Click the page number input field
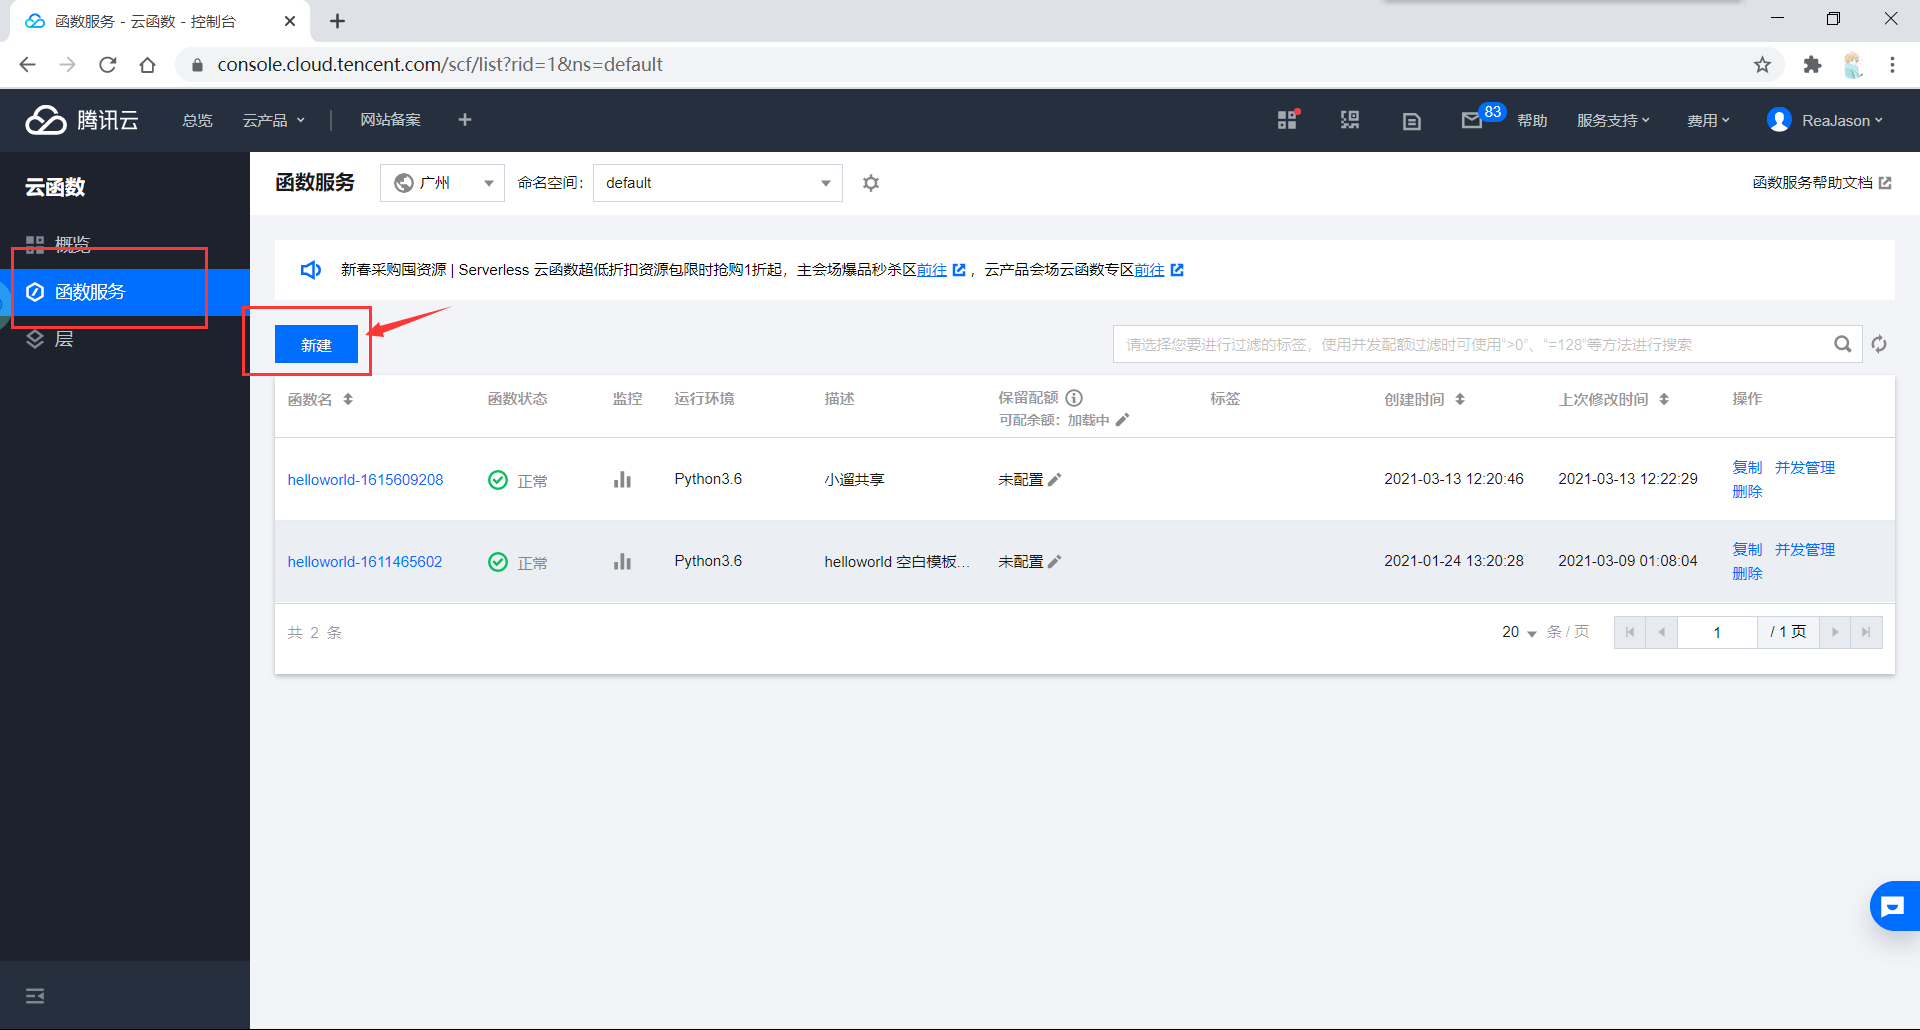The image size is (1920, 1030). [1717, 632]
